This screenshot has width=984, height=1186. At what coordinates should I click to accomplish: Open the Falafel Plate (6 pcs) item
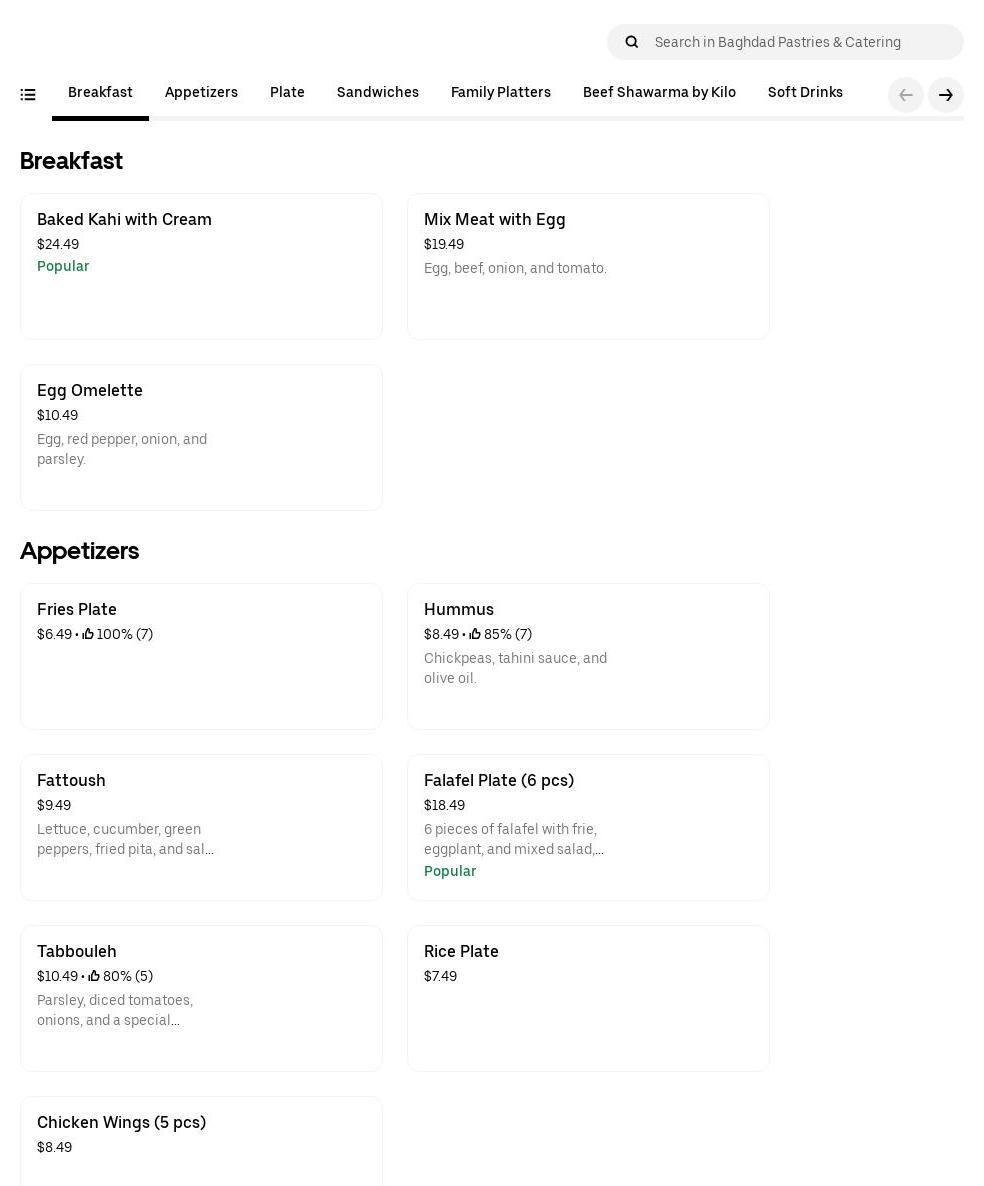click(588, 827)
